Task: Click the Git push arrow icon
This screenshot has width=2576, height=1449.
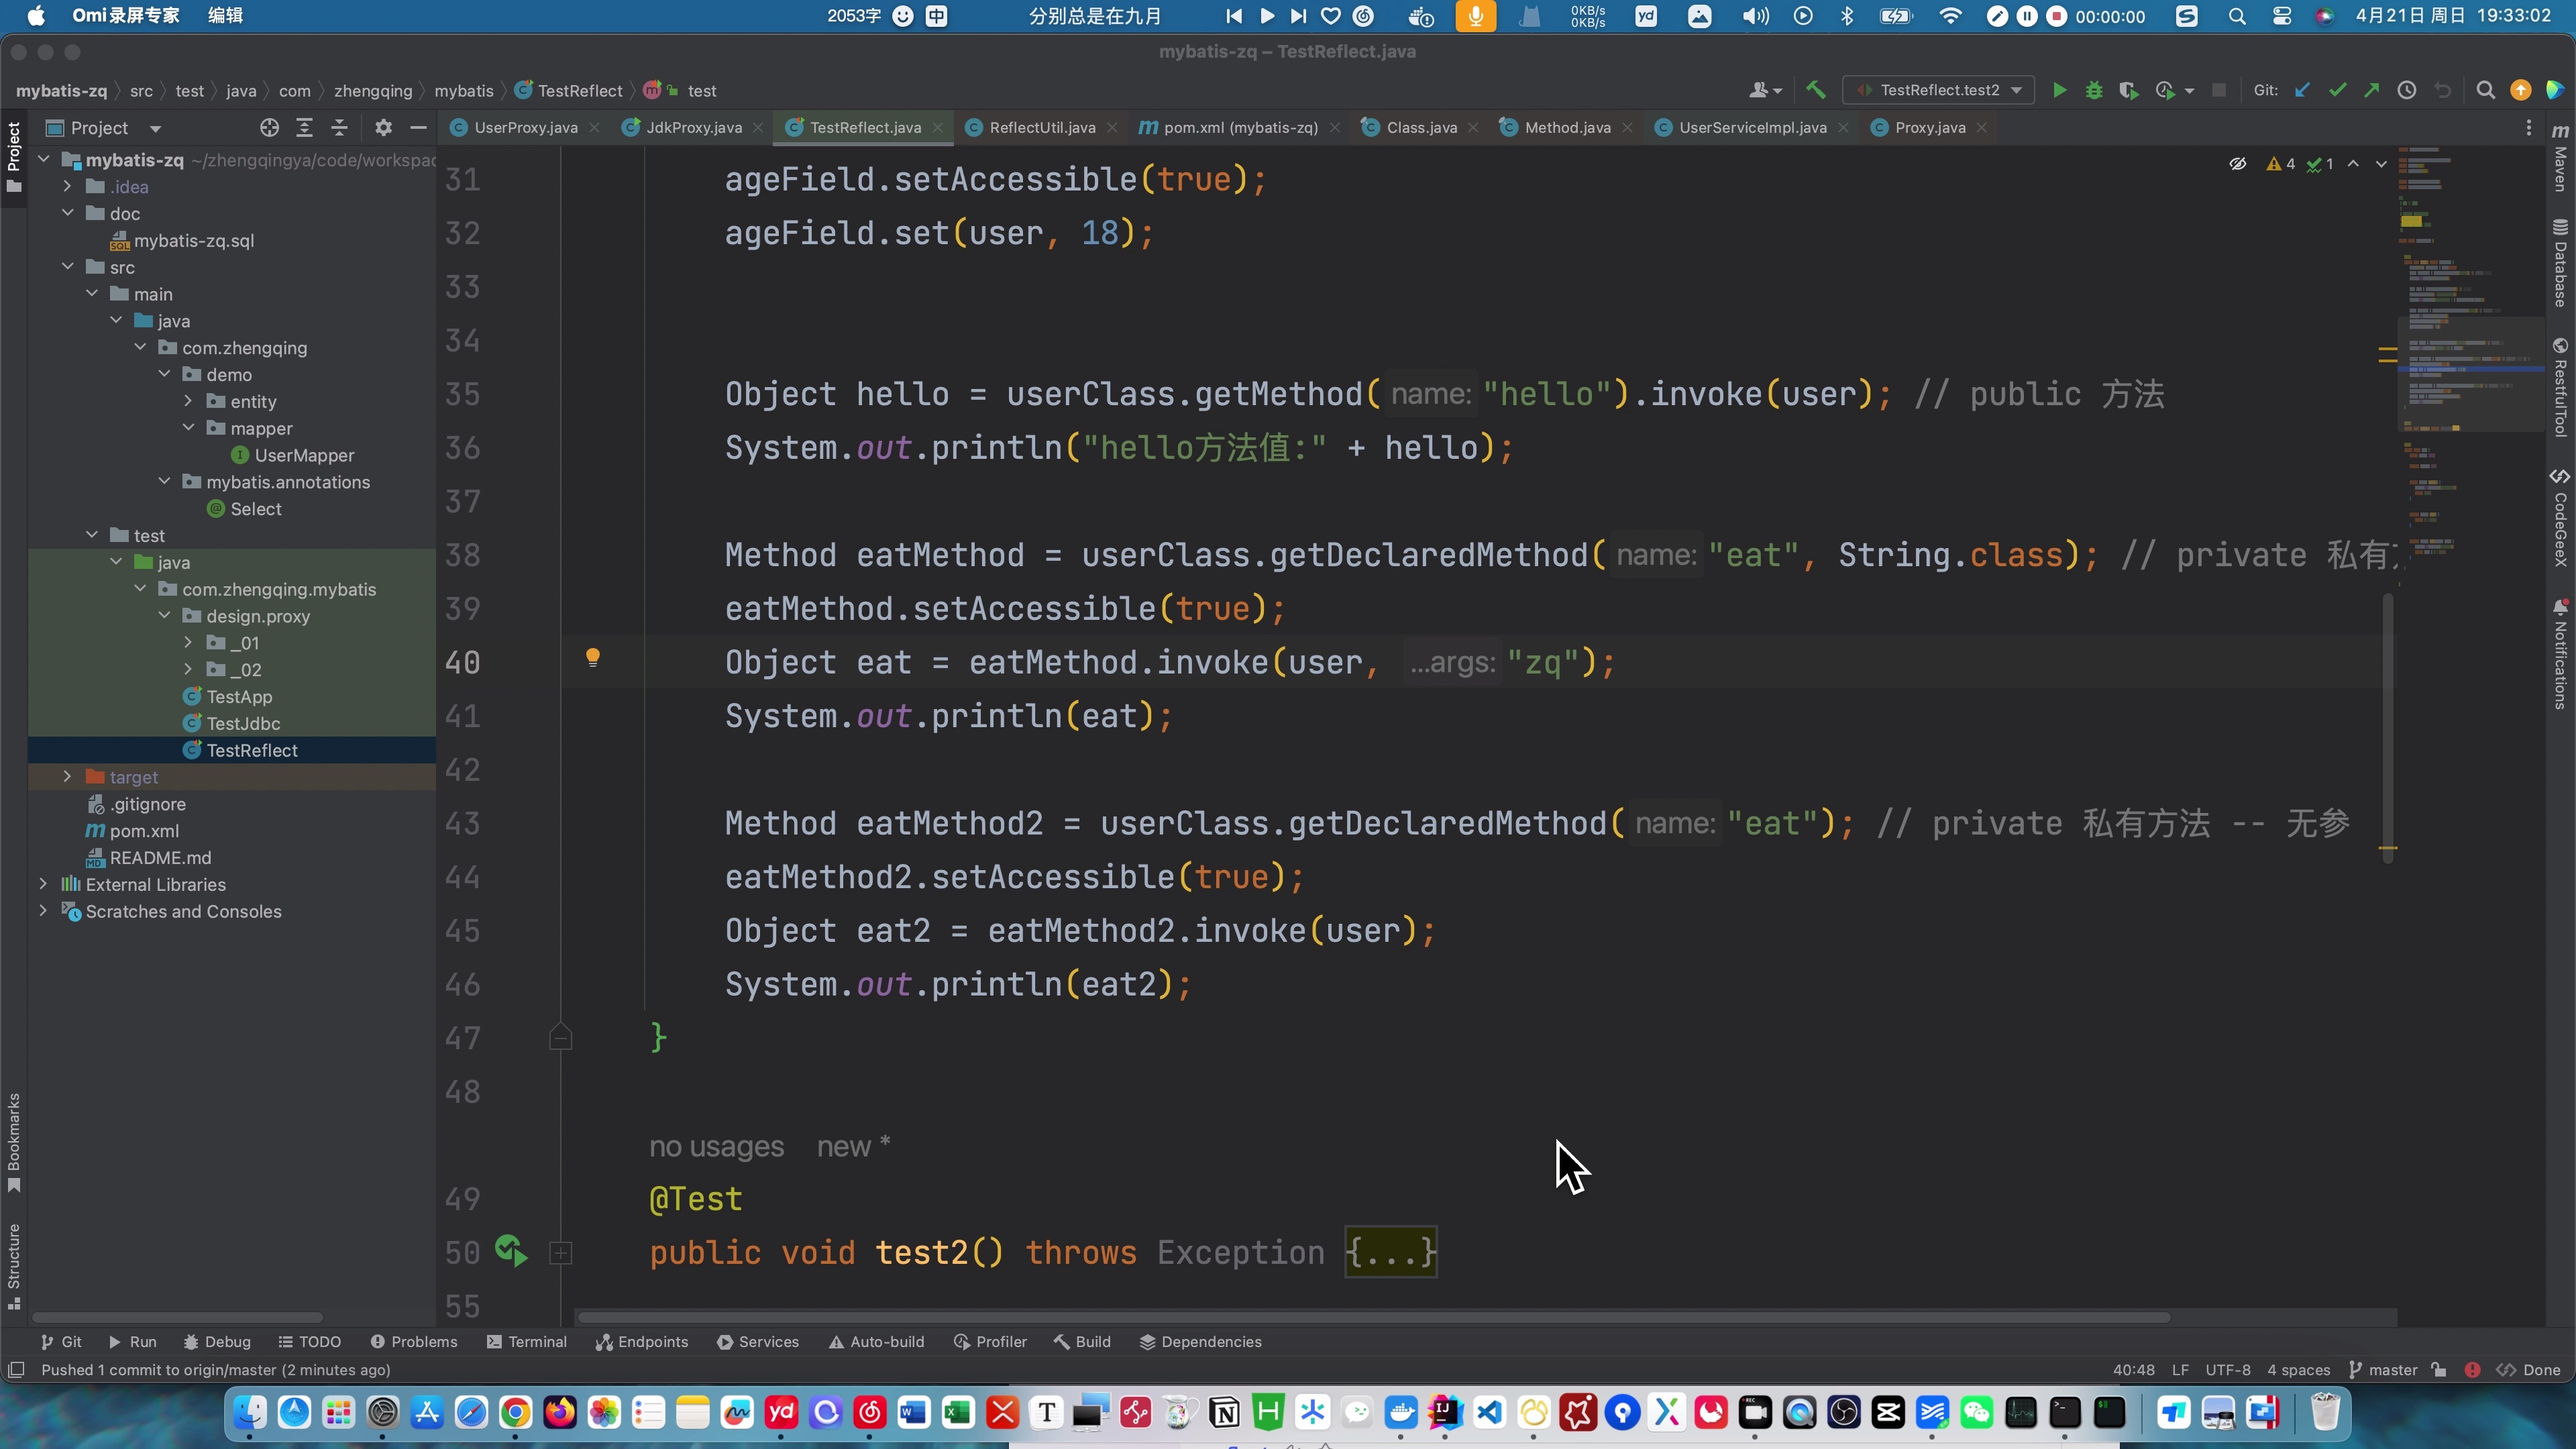Action: point(2372,90)
